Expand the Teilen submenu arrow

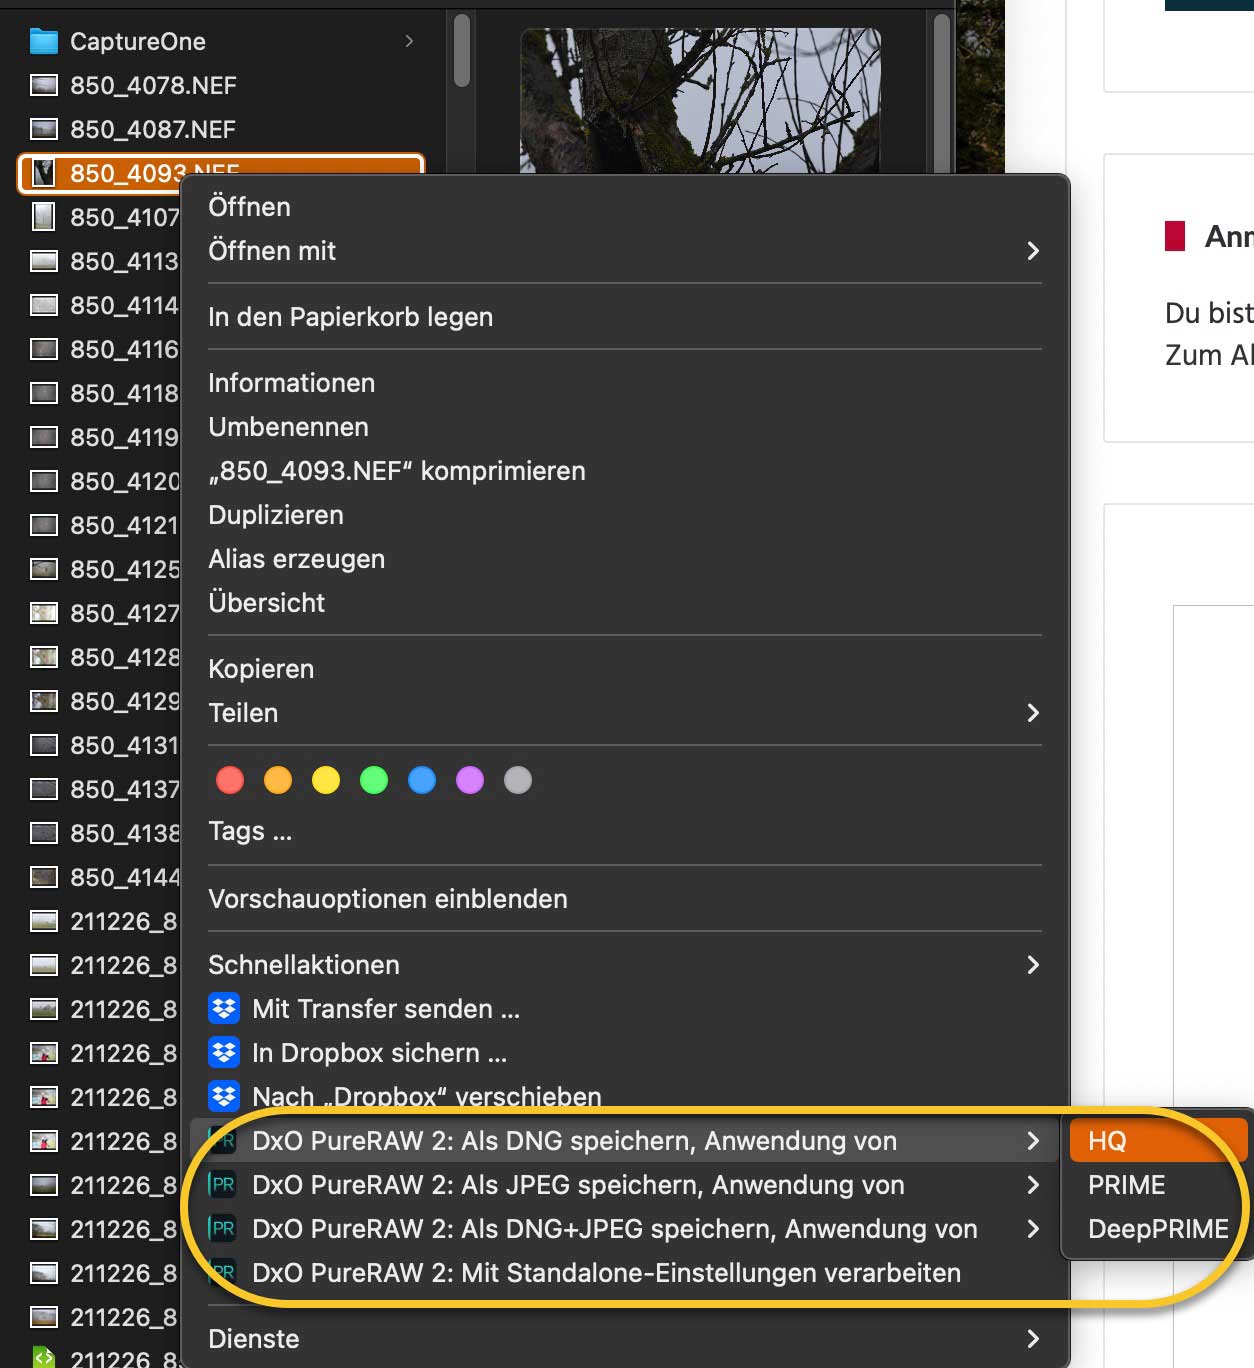click(1033, 713)
